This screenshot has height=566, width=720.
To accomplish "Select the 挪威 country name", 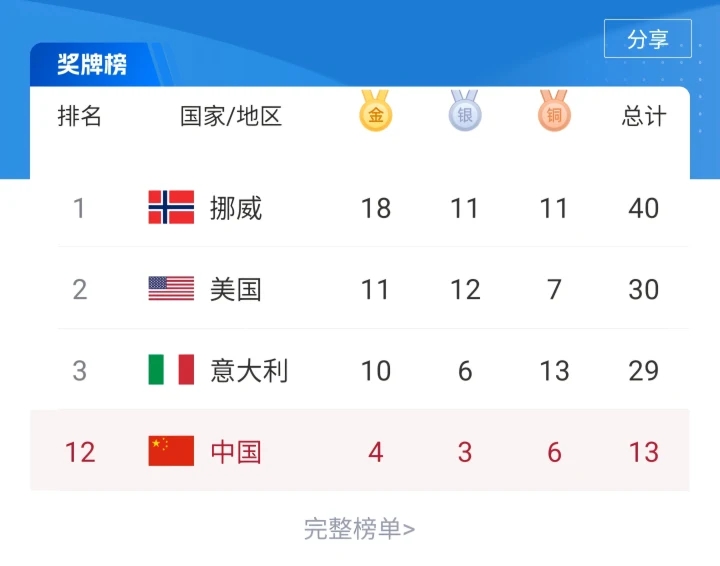I will [x=236, y=208].
